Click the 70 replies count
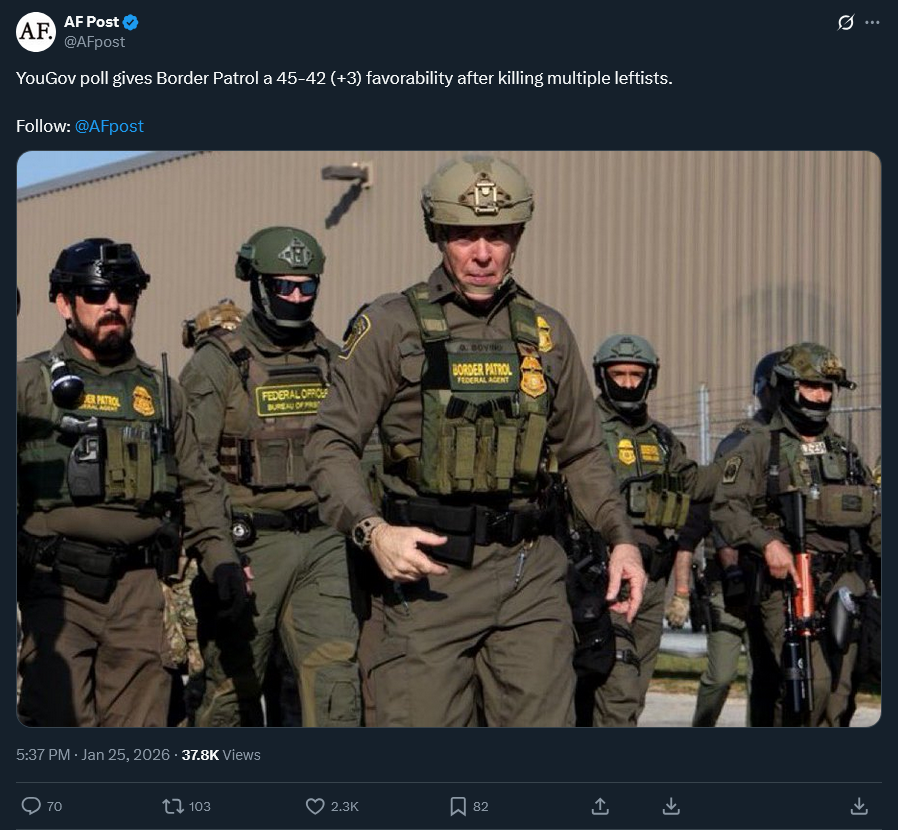The height and width of the screenshot is (830, 898). click(x=54, y=807)
